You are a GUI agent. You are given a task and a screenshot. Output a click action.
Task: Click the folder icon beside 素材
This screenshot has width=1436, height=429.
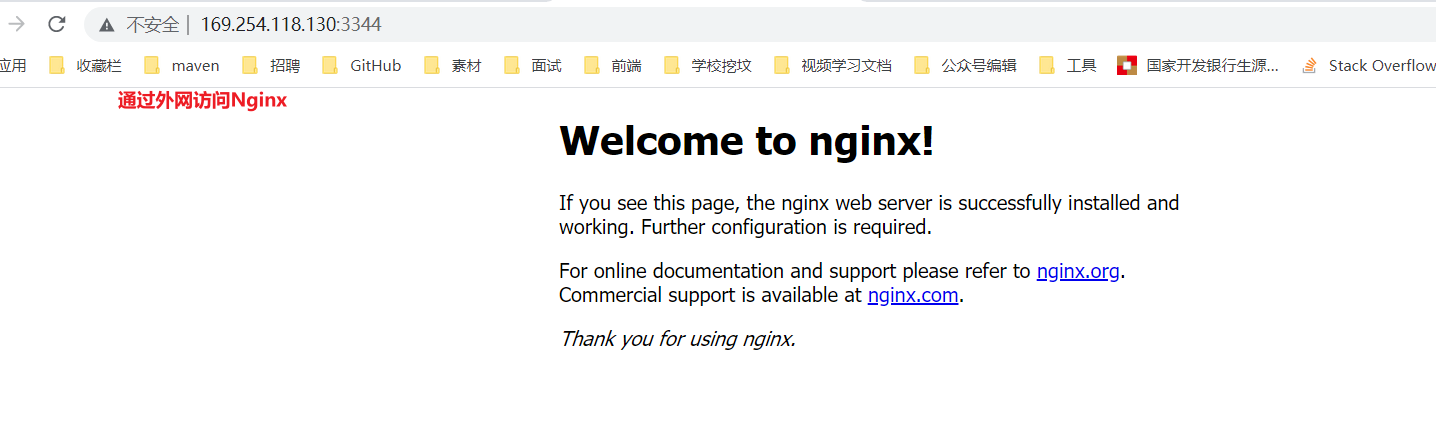point(432,66)
